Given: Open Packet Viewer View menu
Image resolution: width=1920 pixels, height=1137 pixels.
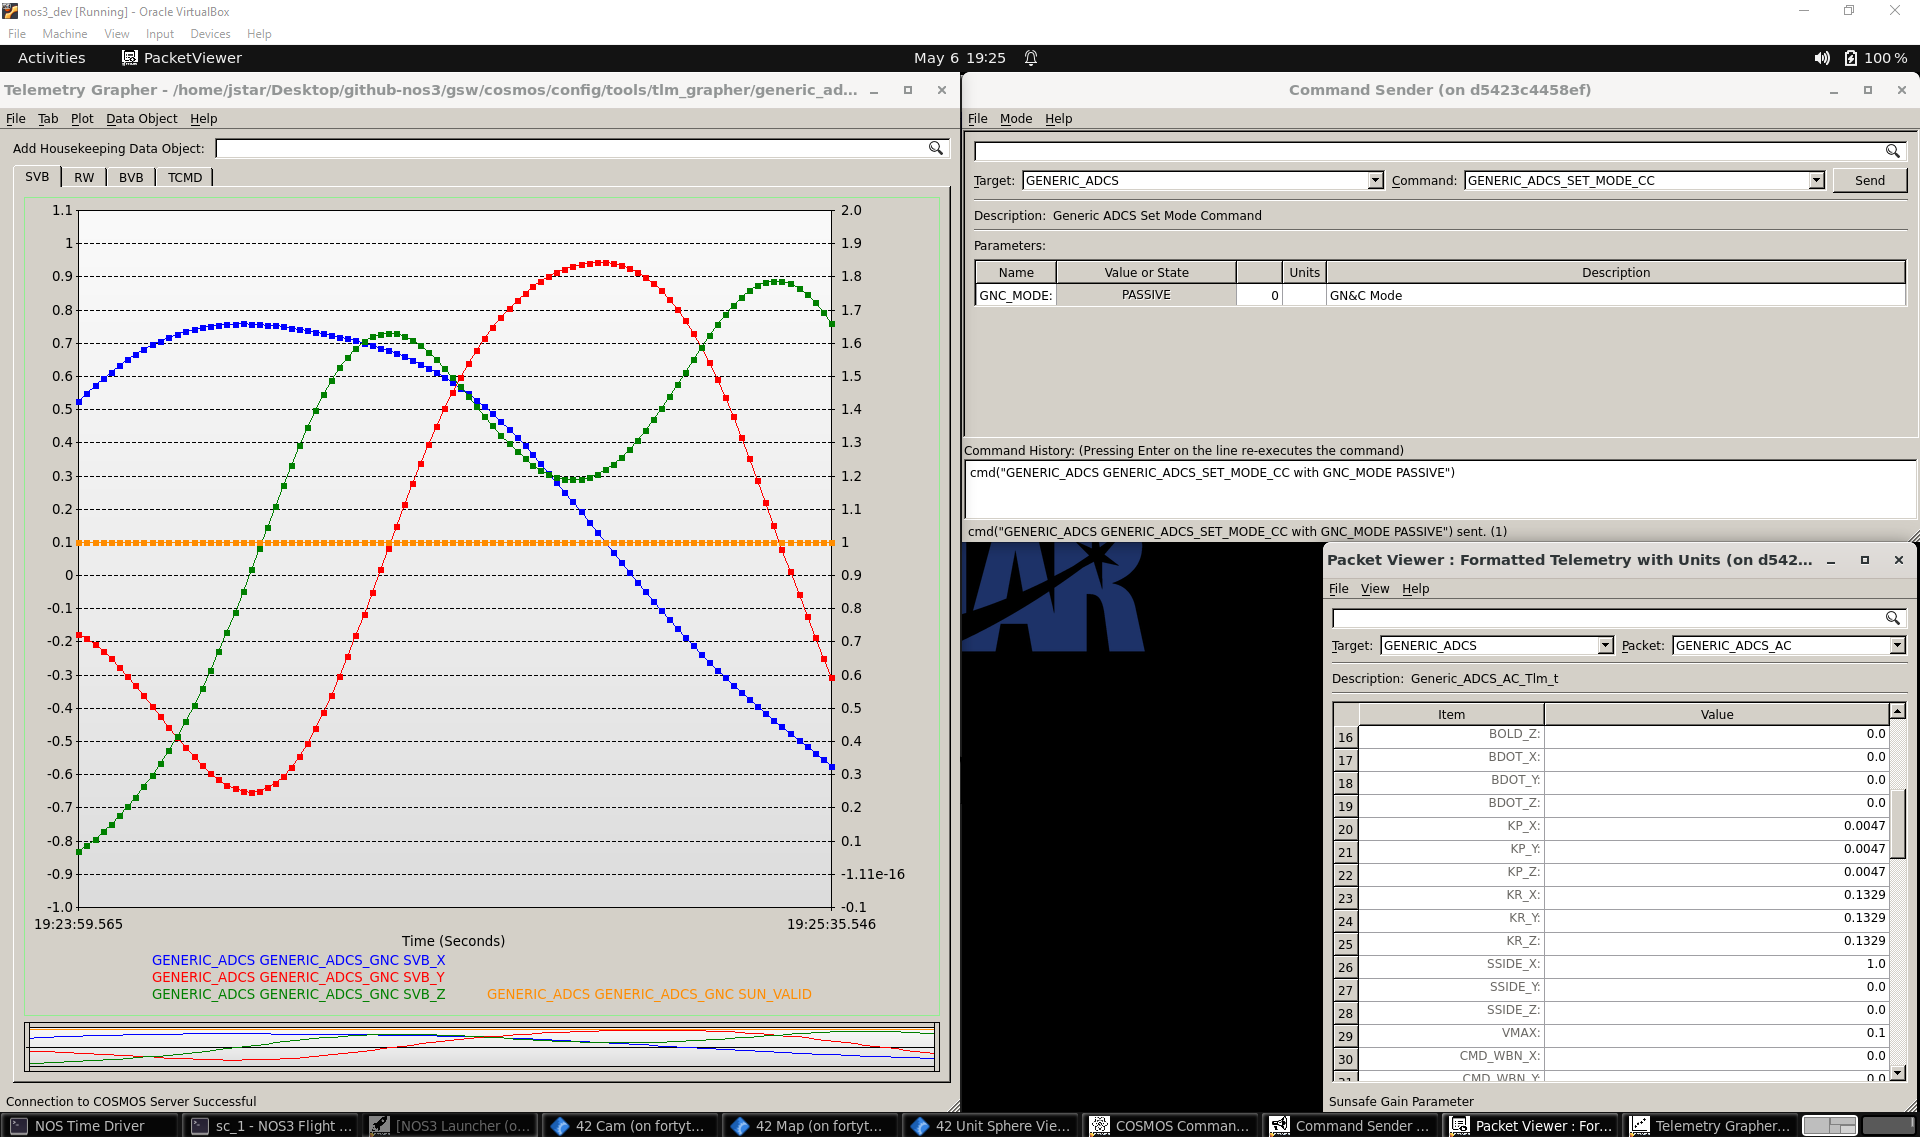Looking at the screenshot, I should pos(1375,589).
